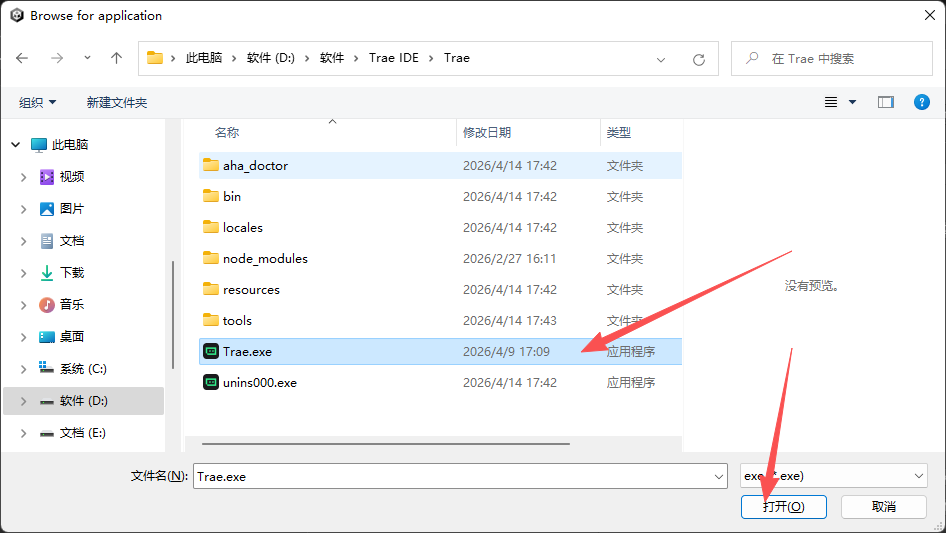Select 视频 in the navigation tree
Screen dimensions: 946x533
[x=72, y=176]
